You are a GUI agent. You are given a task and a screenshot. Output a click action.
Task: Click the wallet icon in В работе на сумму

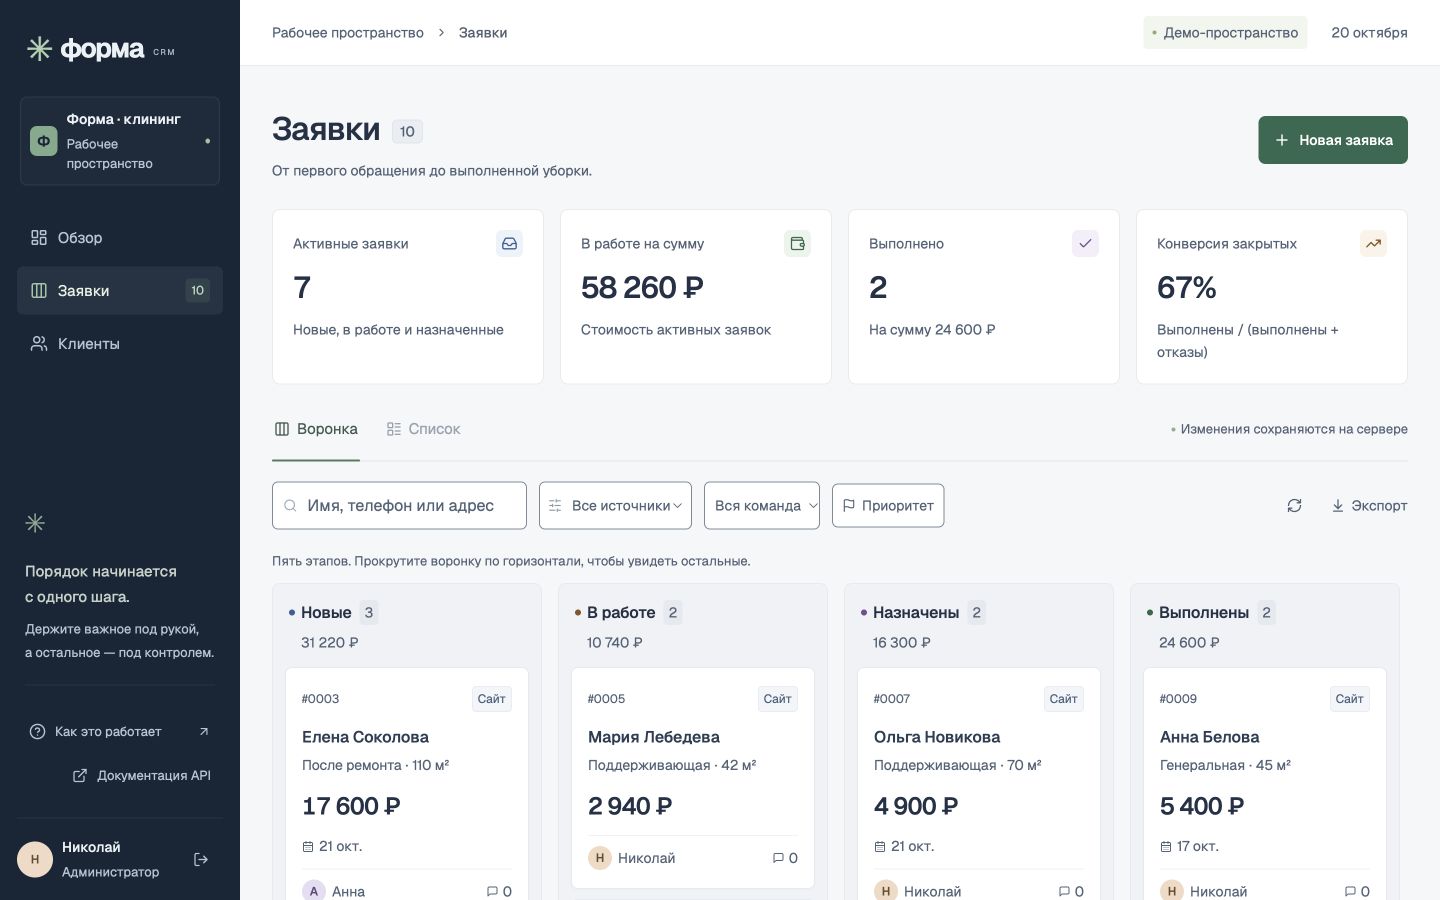pos(798,244)
